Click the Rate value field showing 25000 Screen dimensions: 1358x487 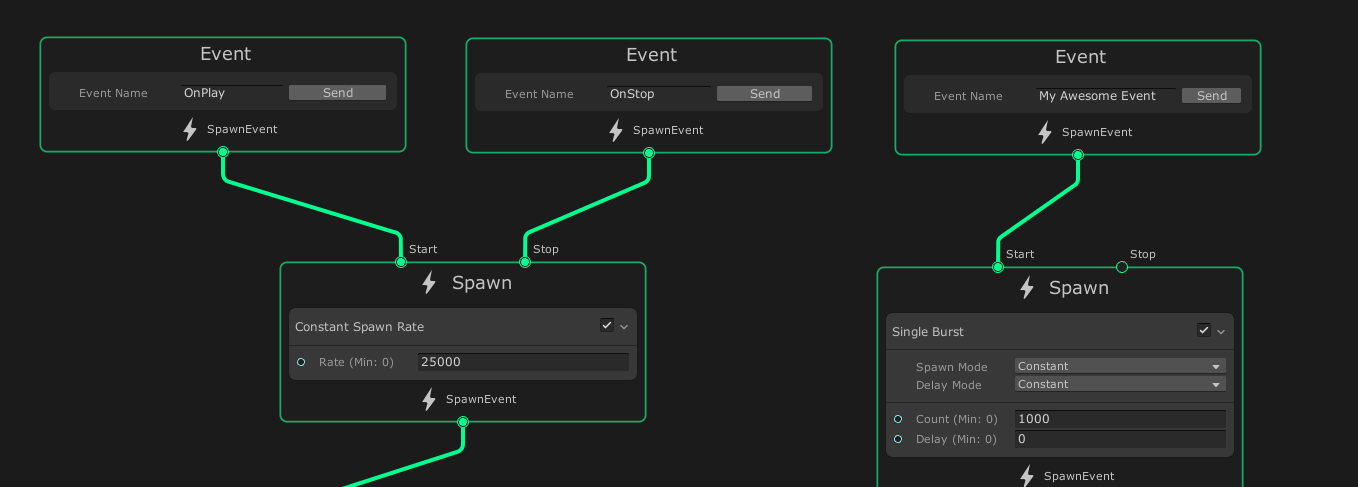pos(523,362)
